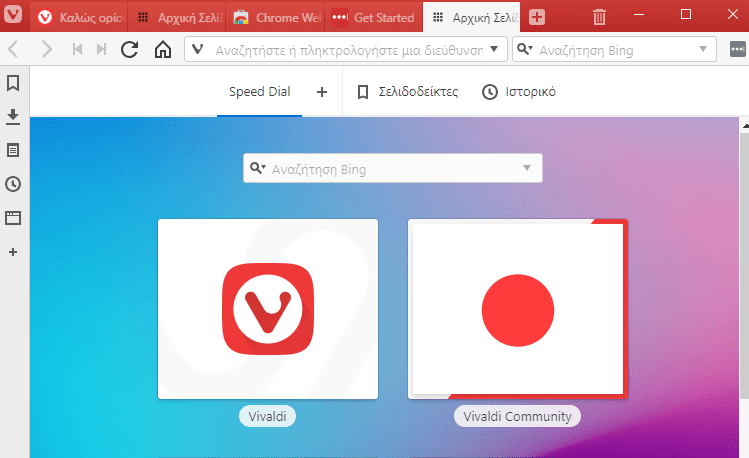The image size is (749, 458).
Task: Open the History side panel
Action: point(13,184)
